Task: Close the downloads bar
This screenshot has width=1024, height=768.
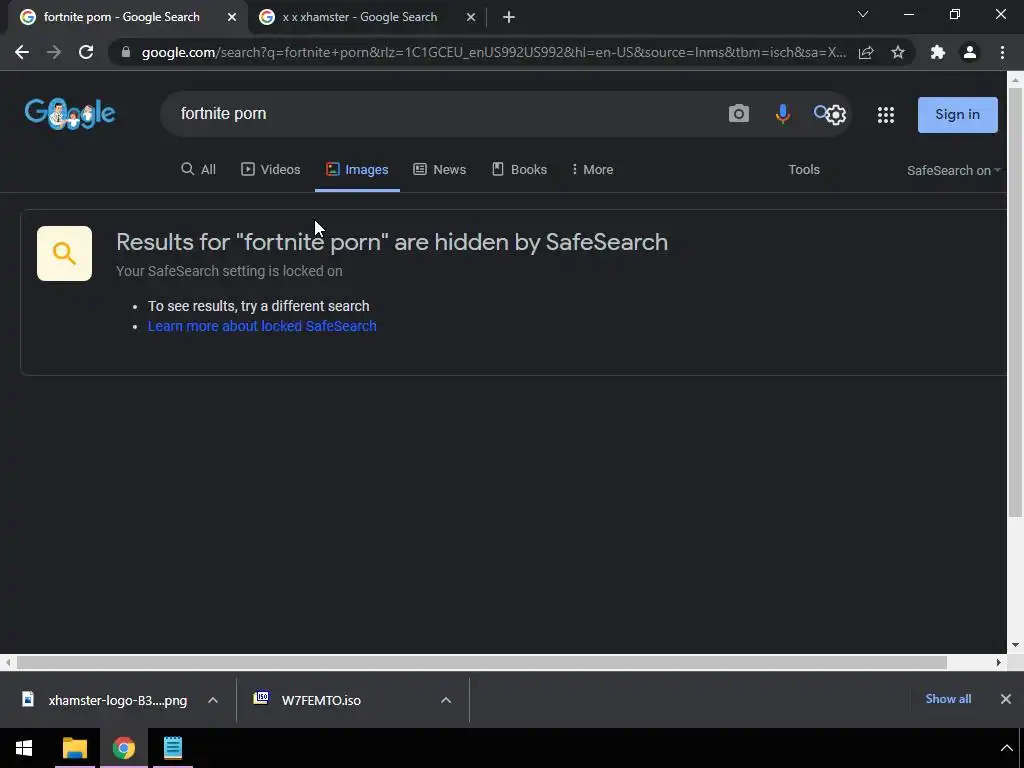Action: point(1006,699)
